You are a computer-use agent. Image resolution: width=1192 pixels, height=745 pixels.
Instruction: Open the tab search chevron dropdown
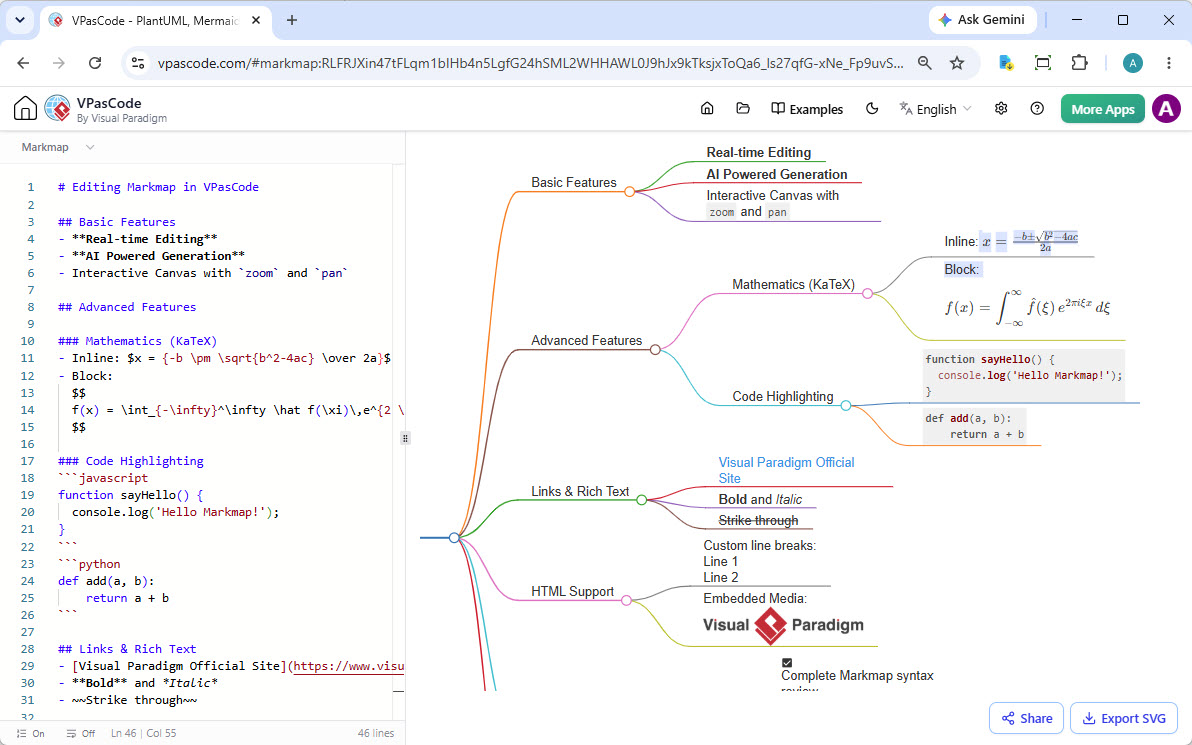coord(20,21)
